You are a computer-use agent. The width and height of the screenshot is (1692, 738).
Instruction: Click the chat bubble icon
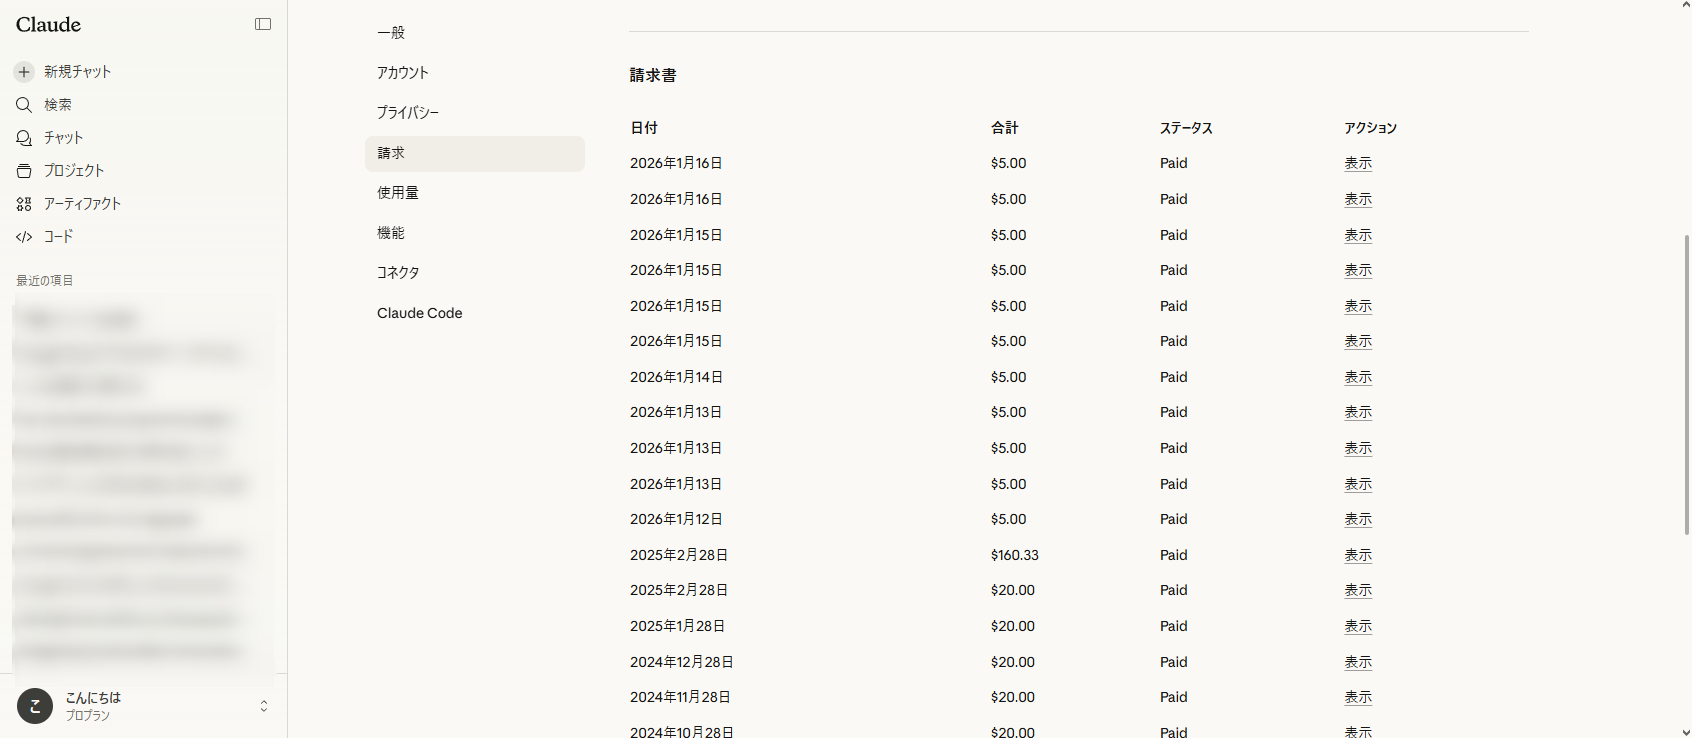[x=24, y=138]
